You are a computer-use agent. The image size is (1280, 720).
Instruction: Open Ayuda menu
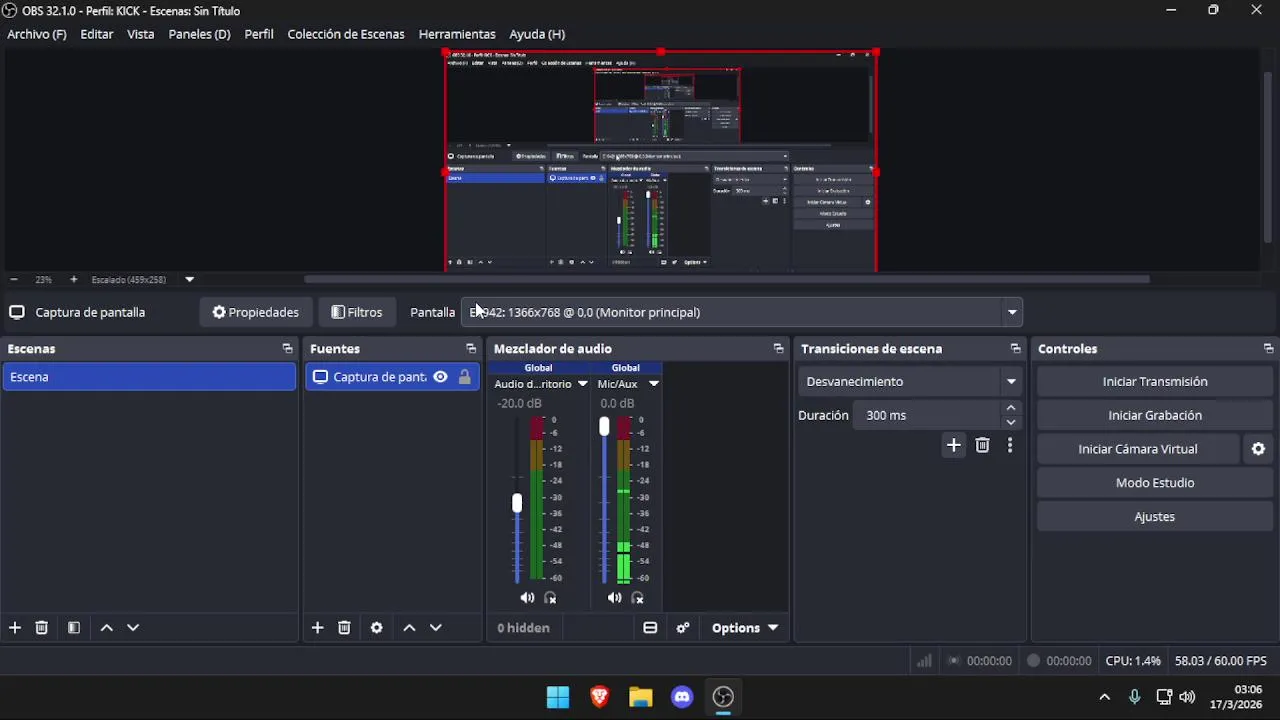coord(537,34)
